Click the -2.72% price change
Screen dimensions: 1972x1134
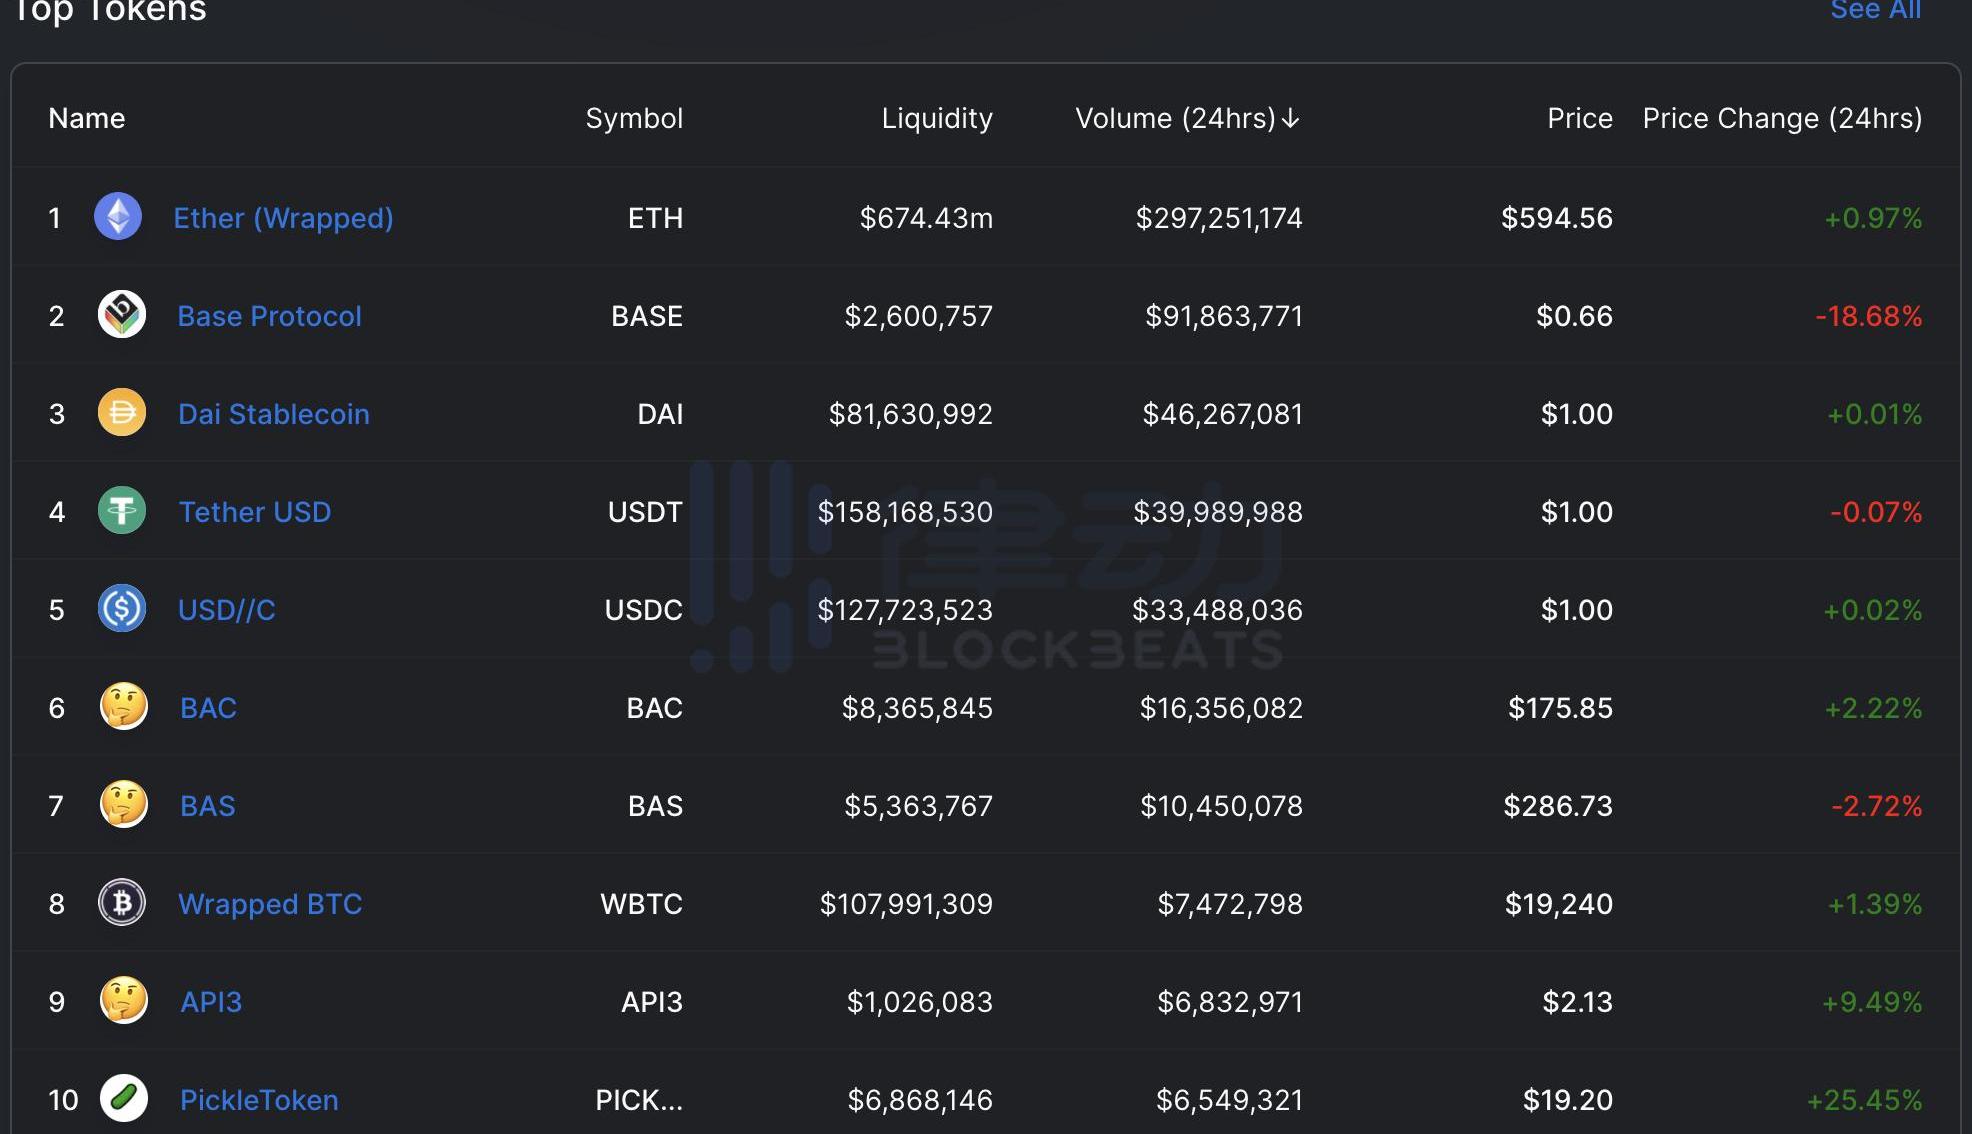pyautogui.click(x=1876, y=806)
